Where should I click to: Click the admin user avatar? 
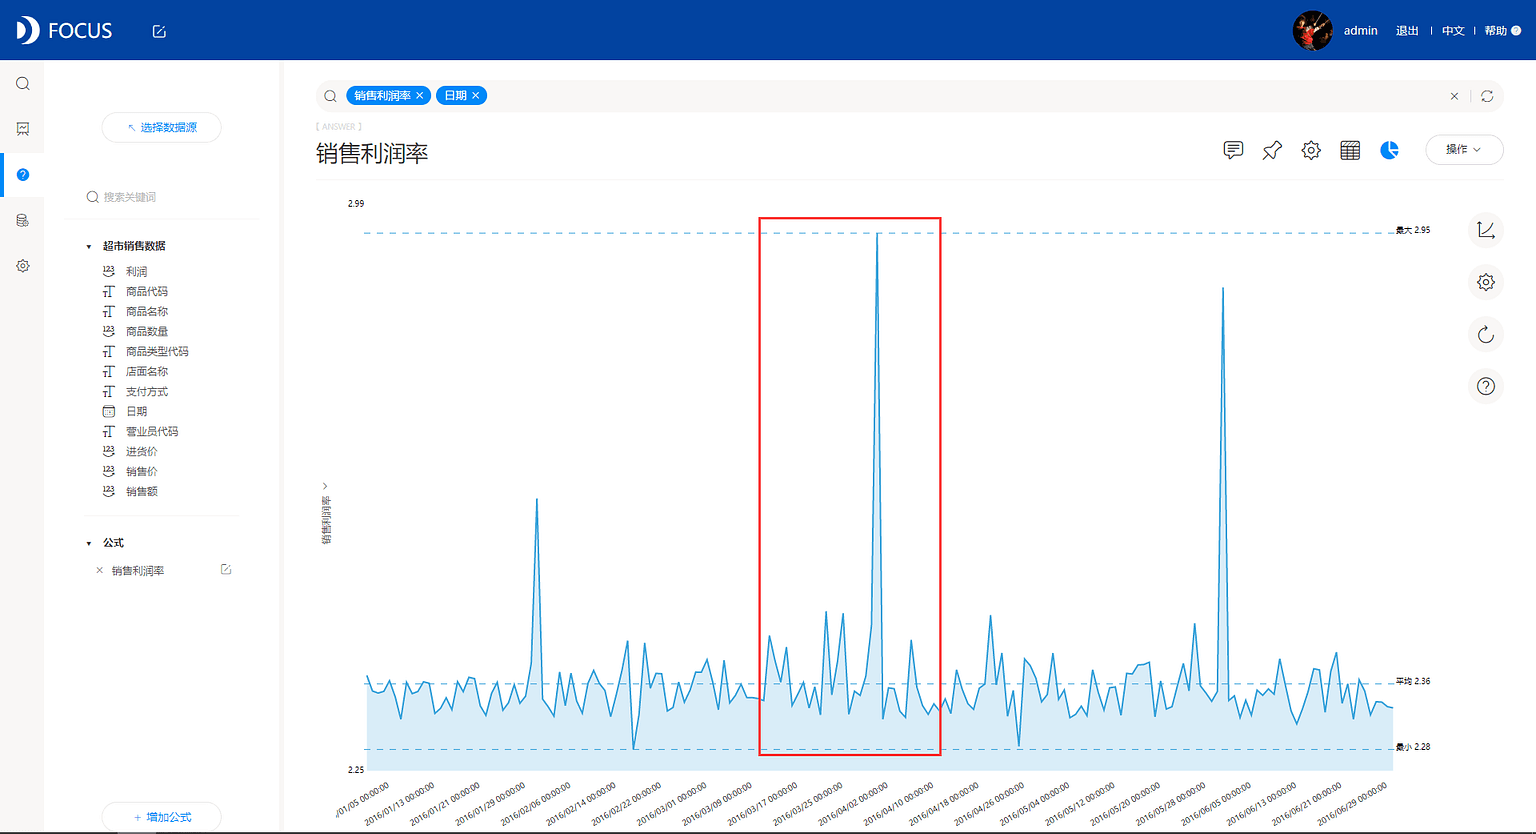(1312, 31)
